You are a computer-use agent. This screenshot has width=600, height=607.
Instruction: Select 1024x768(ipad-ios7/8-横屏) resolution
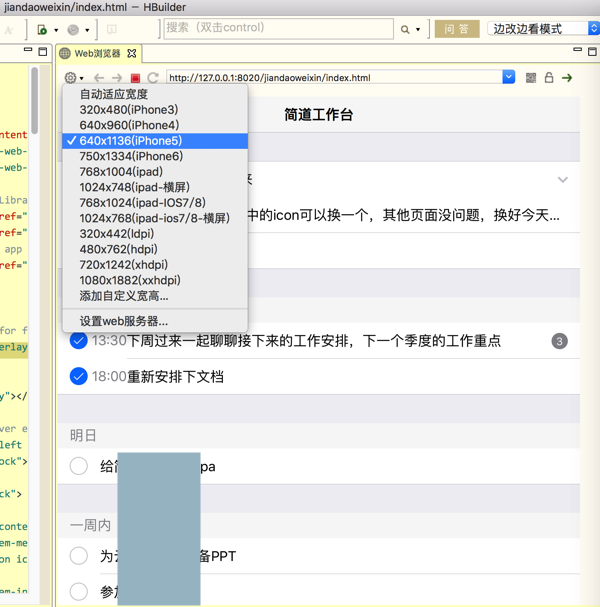point(155,218)
